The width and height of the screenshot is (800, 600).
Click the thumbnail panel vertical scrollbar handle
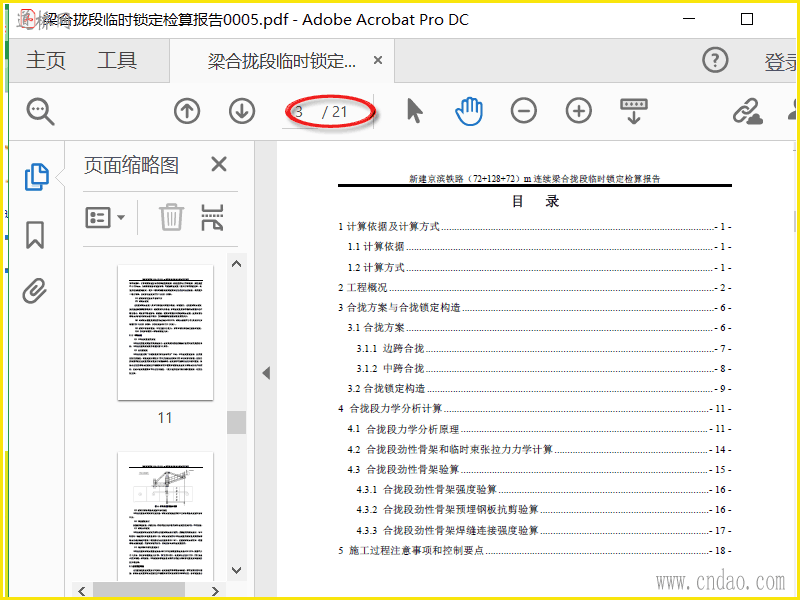[x=236, y=422]
